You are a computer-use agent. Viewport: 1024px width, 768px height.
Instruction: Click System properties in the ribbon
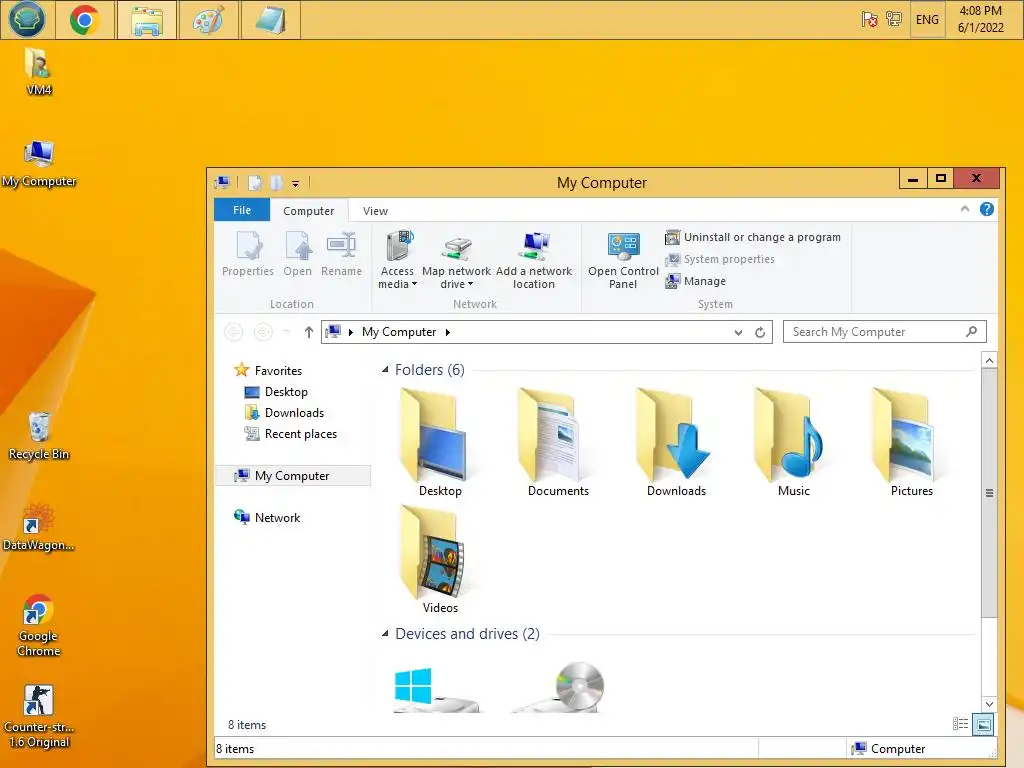[720, 259]
